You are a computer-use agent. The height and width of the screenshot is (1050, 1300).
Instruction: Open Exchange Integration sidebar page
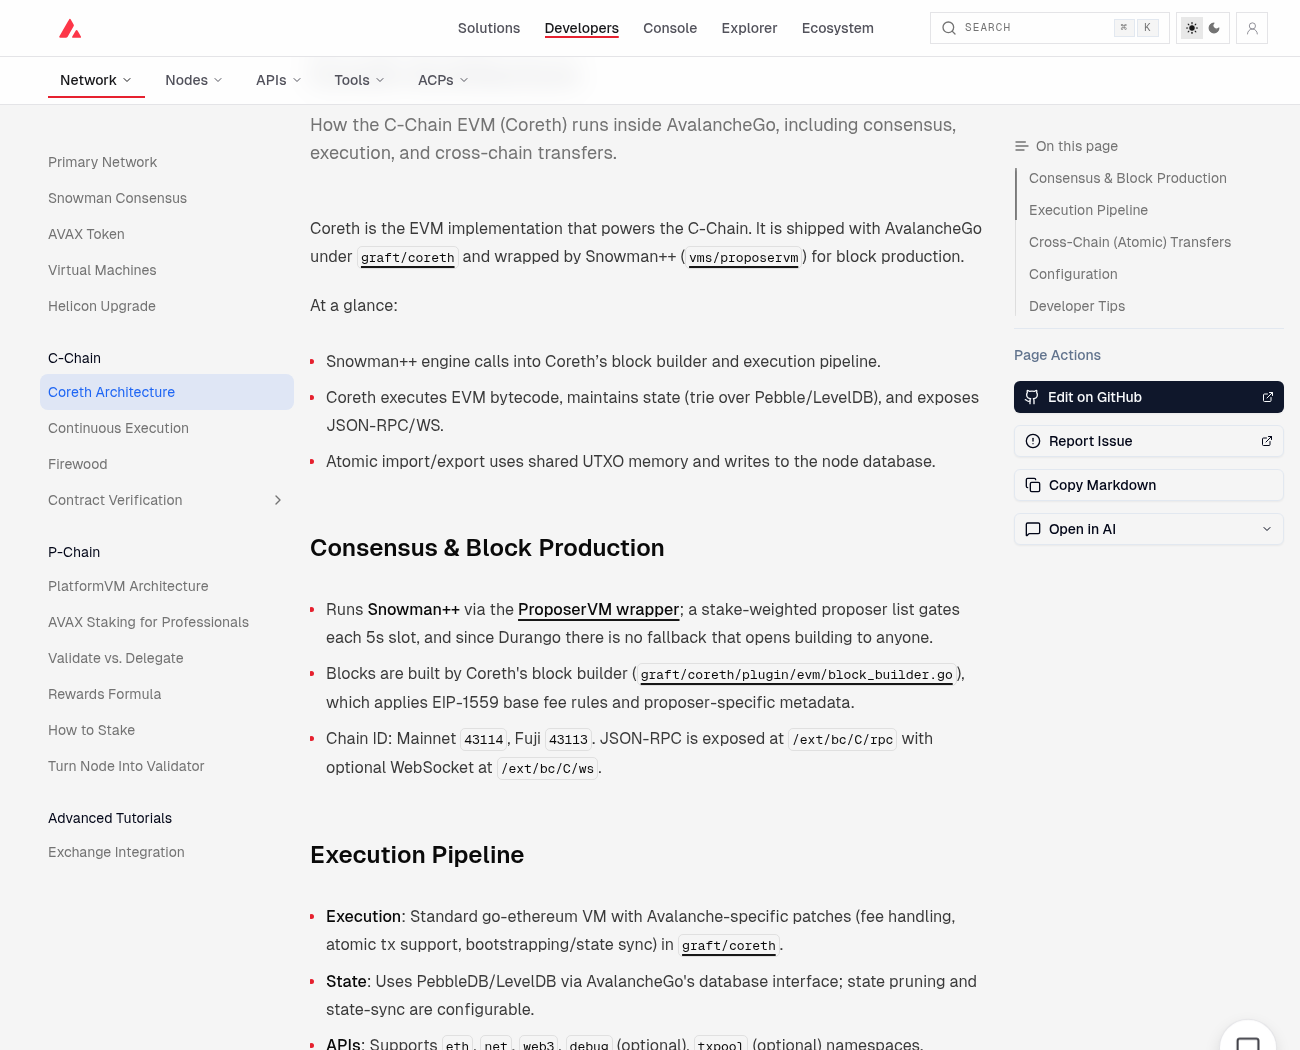[x=116, y=852]
